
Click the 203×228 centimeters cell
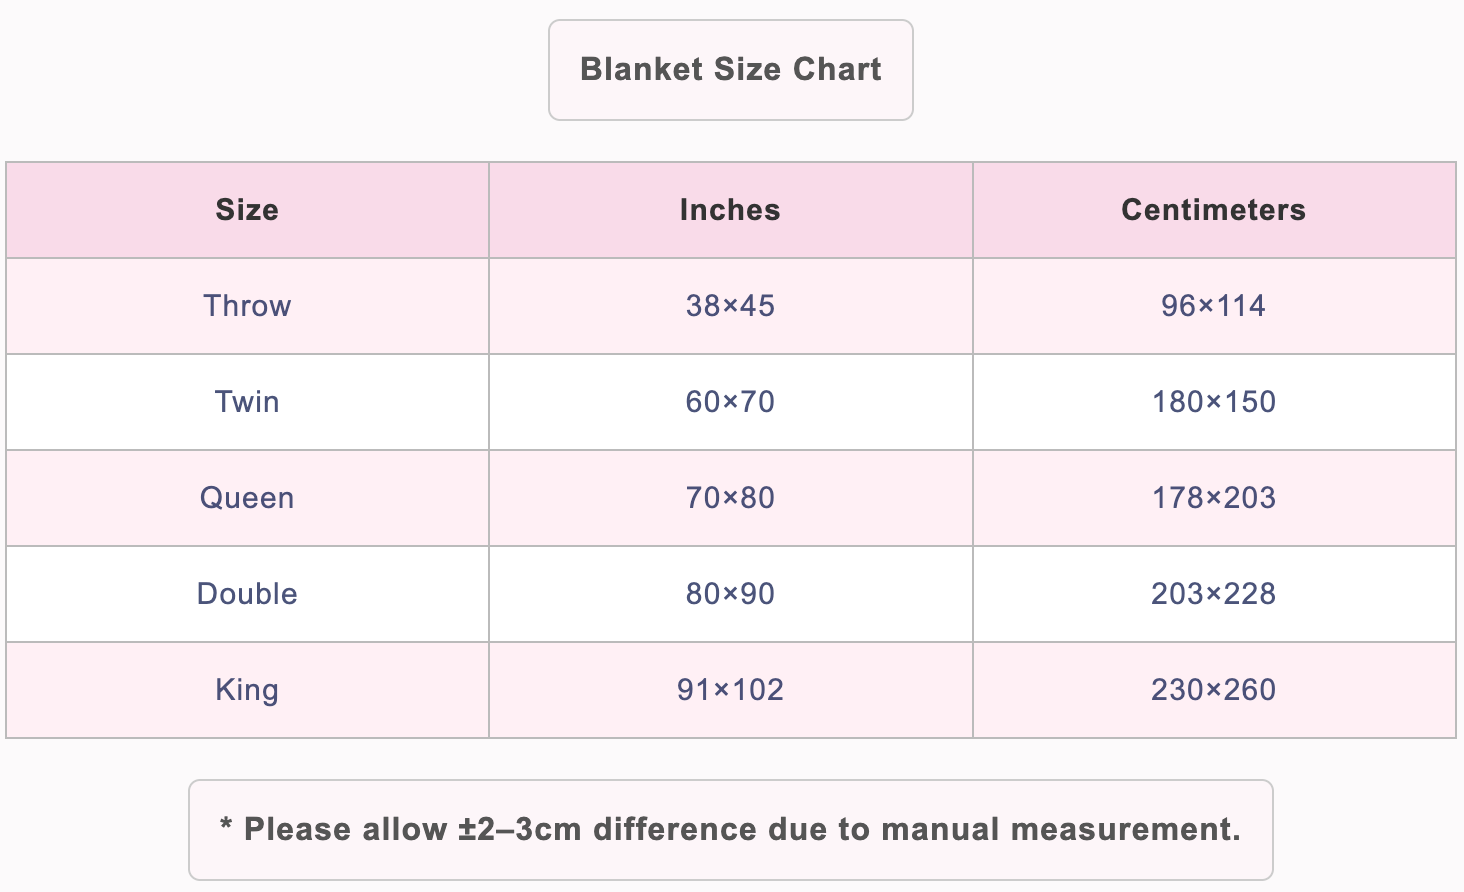pos(1214,594)
